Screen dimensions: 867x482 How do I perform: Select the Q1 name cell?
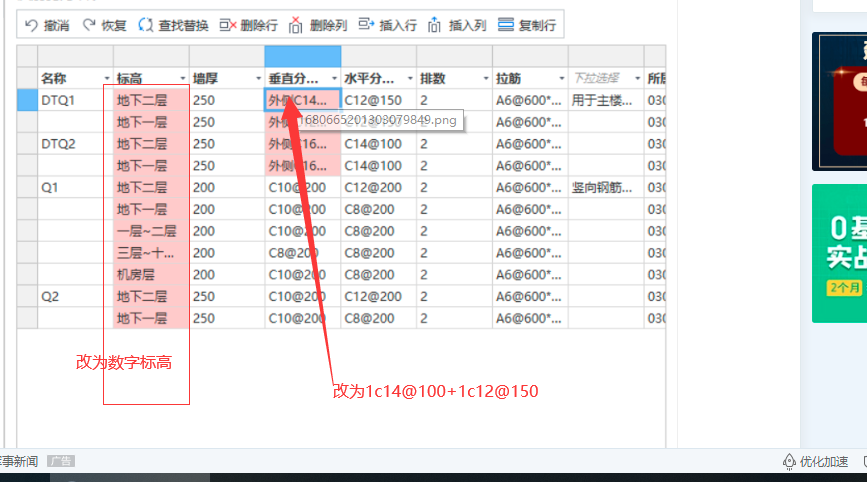tap(75, 188)
